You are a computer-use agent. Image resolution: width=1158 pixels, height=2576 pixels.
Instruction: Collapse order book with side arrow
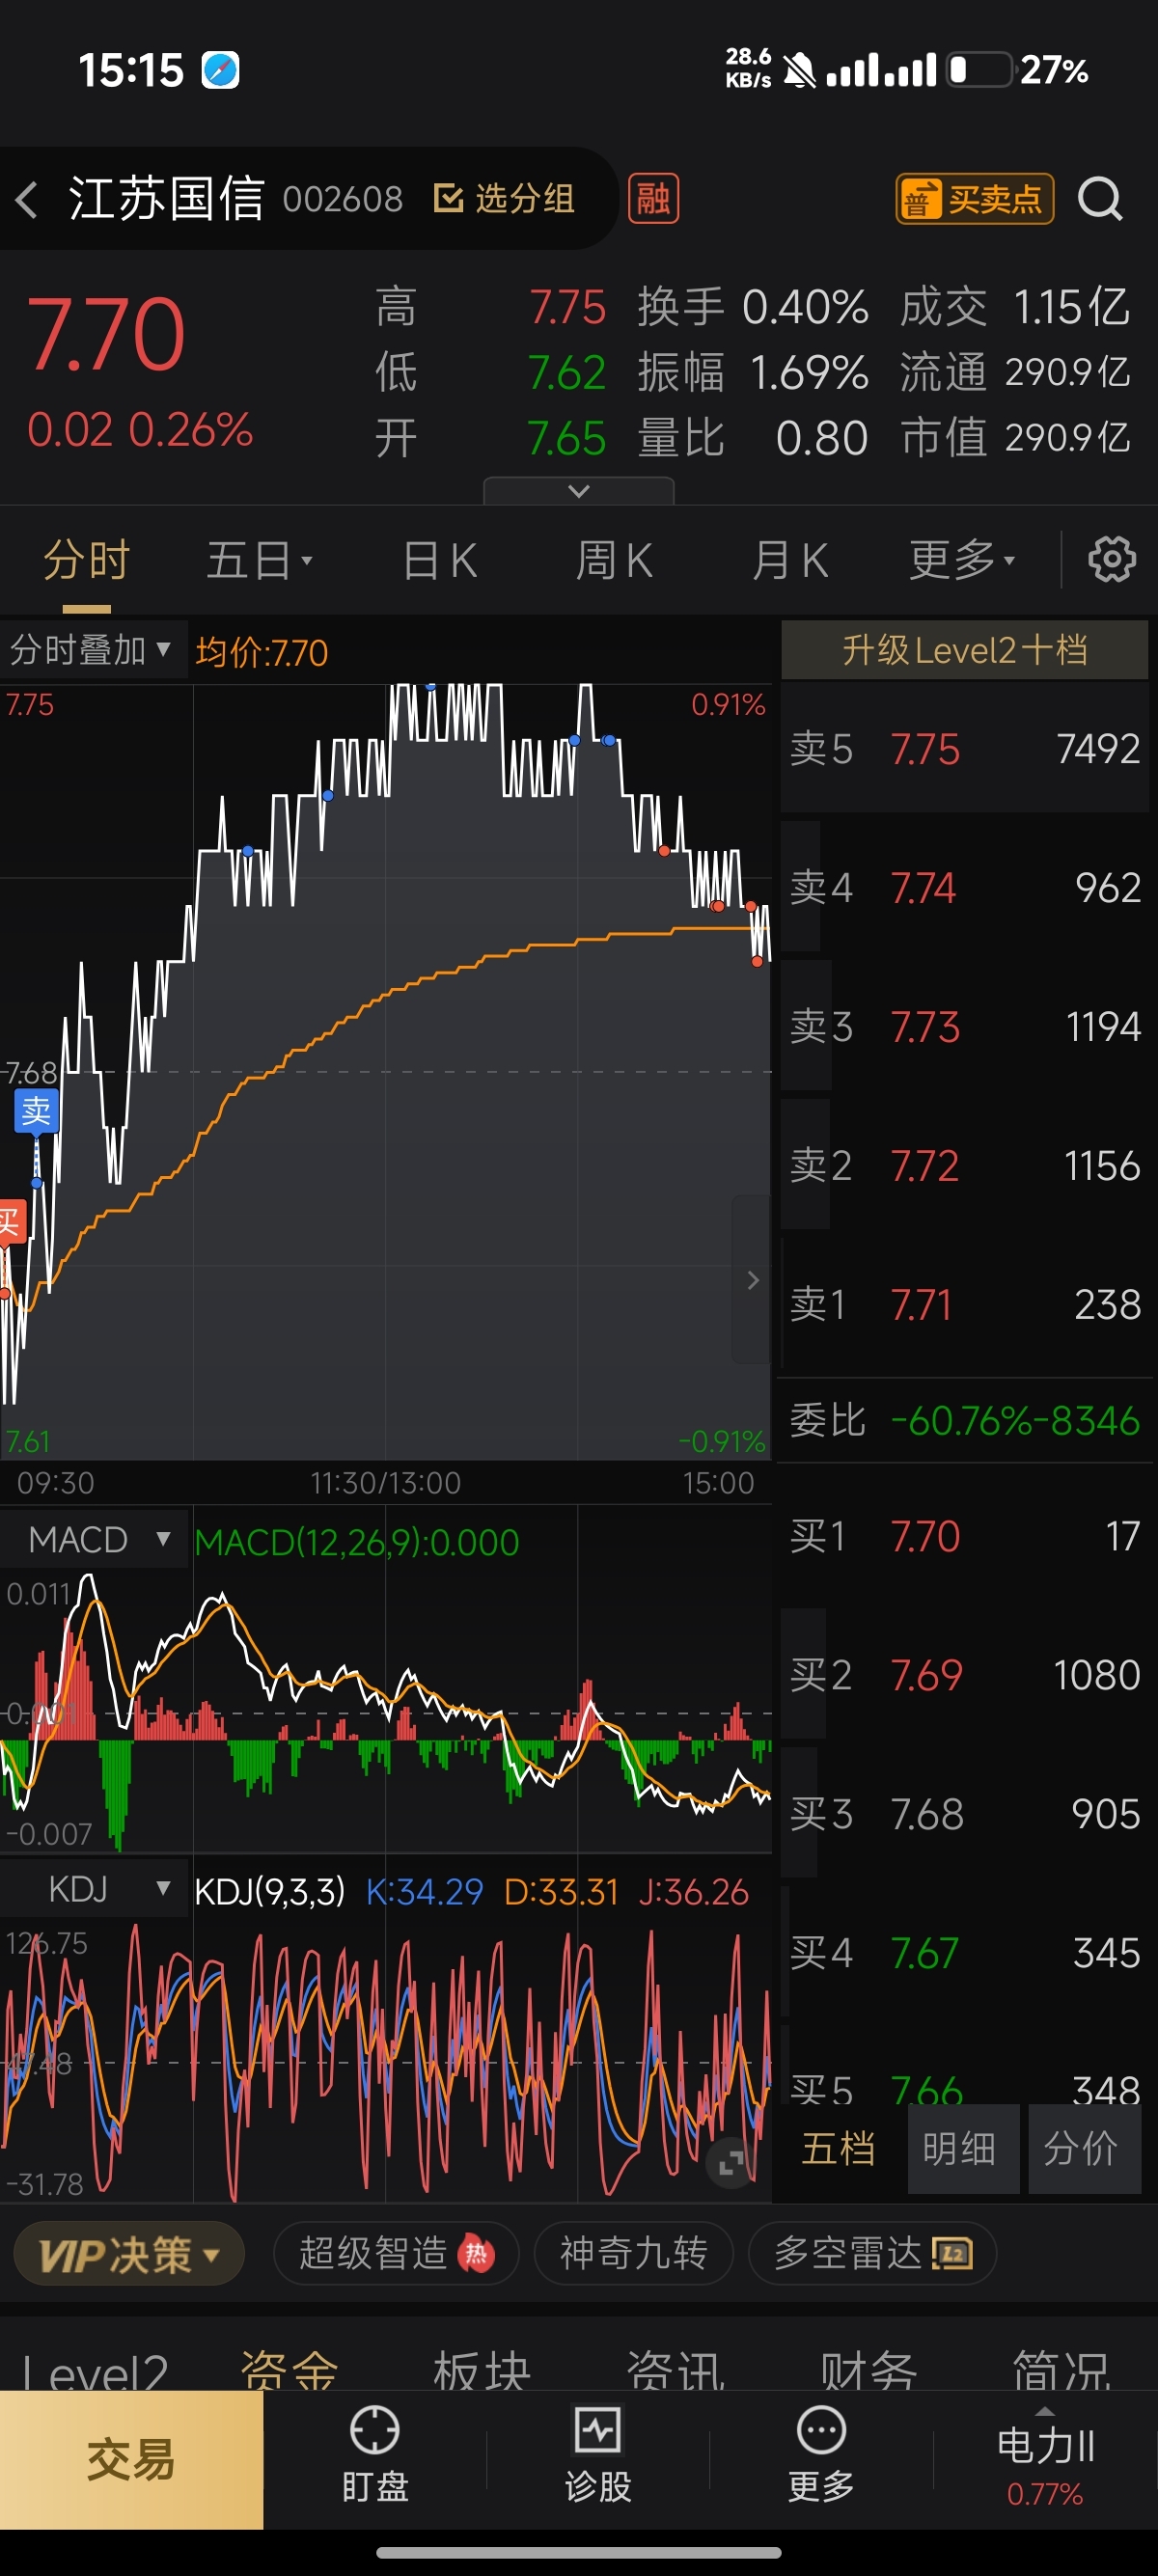coord(752,1279)
